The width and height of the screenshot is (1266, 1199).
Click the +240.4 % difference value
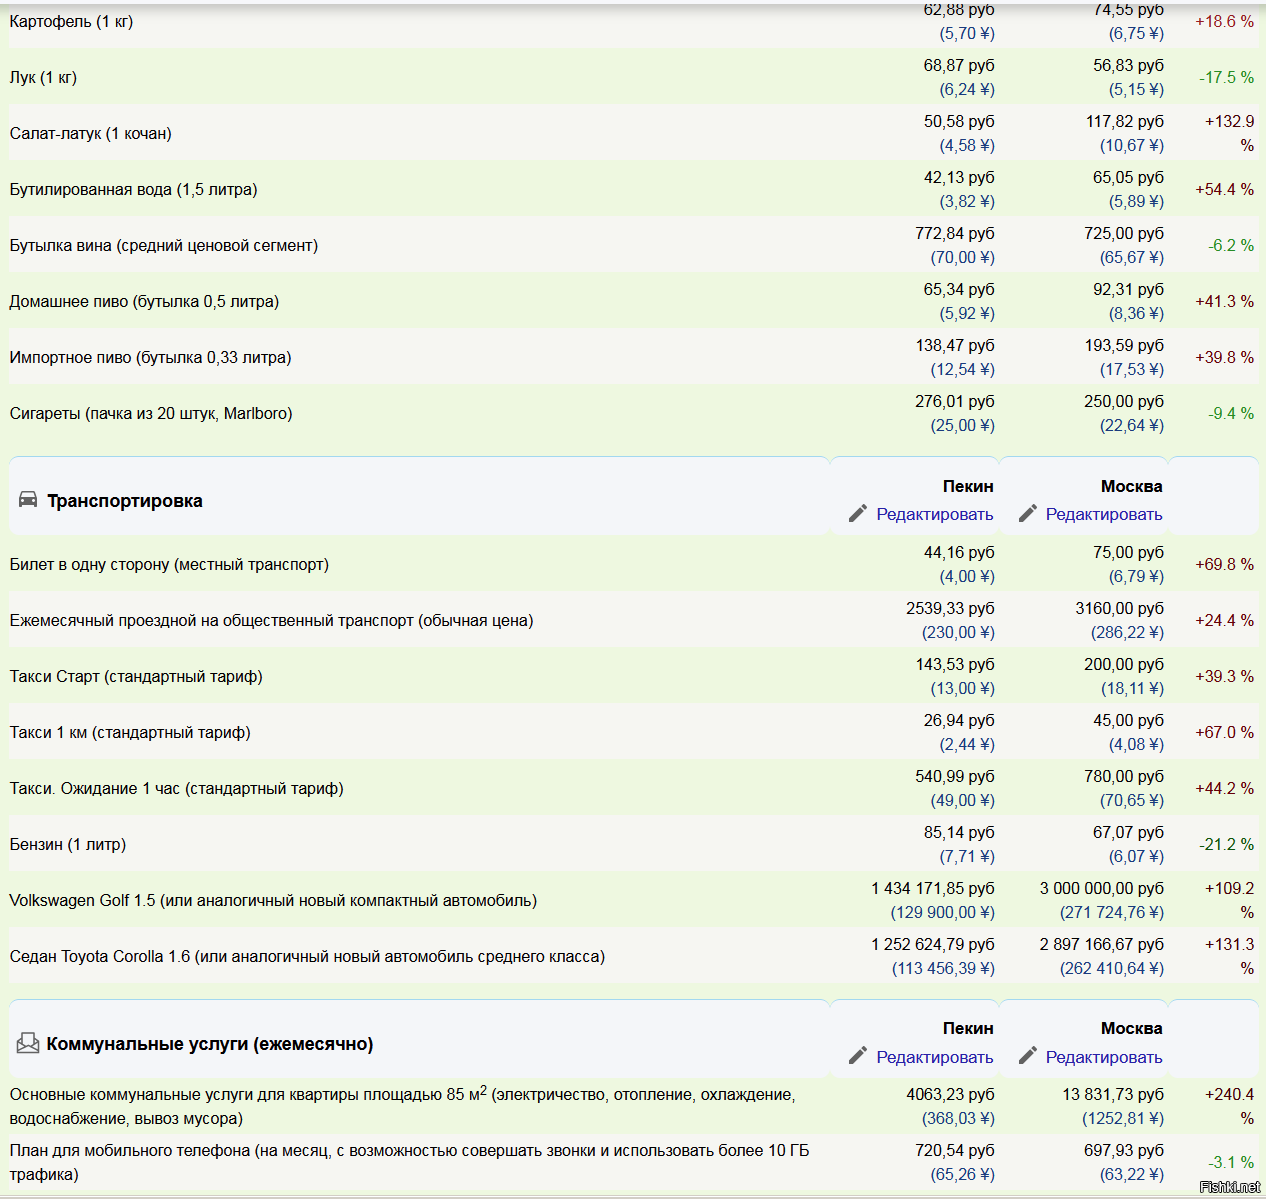1229,1106
